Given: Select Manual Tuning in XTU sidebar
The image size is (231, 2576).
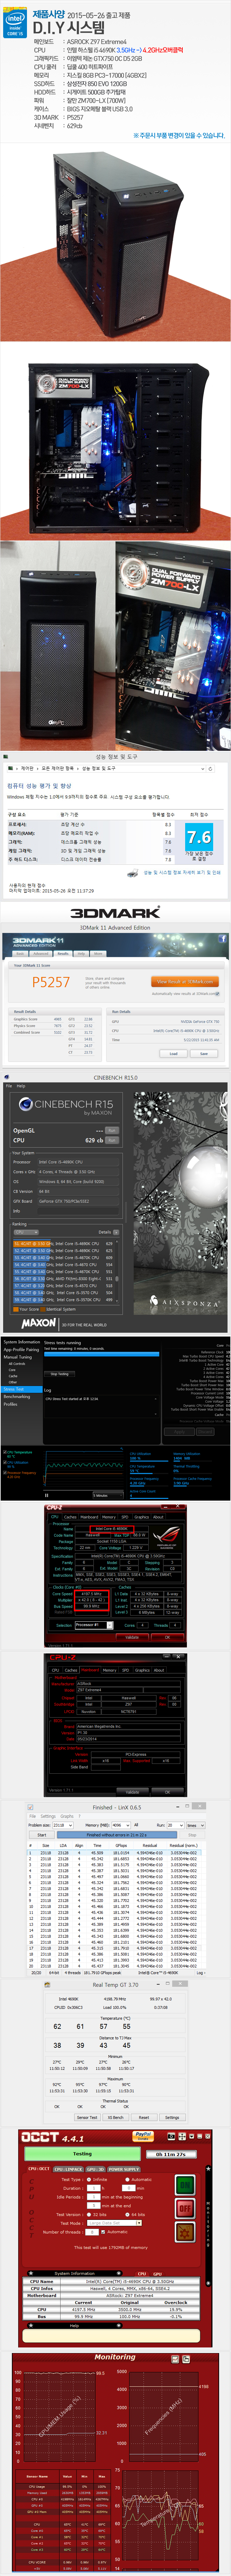Looking at the screenshot, I should (17, 1357).
